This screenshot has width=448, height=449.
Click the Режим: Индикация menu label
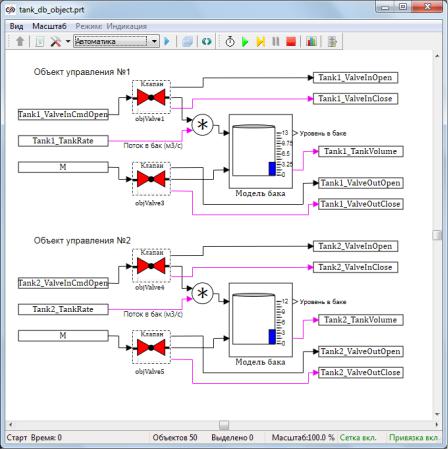click(111, 26)
